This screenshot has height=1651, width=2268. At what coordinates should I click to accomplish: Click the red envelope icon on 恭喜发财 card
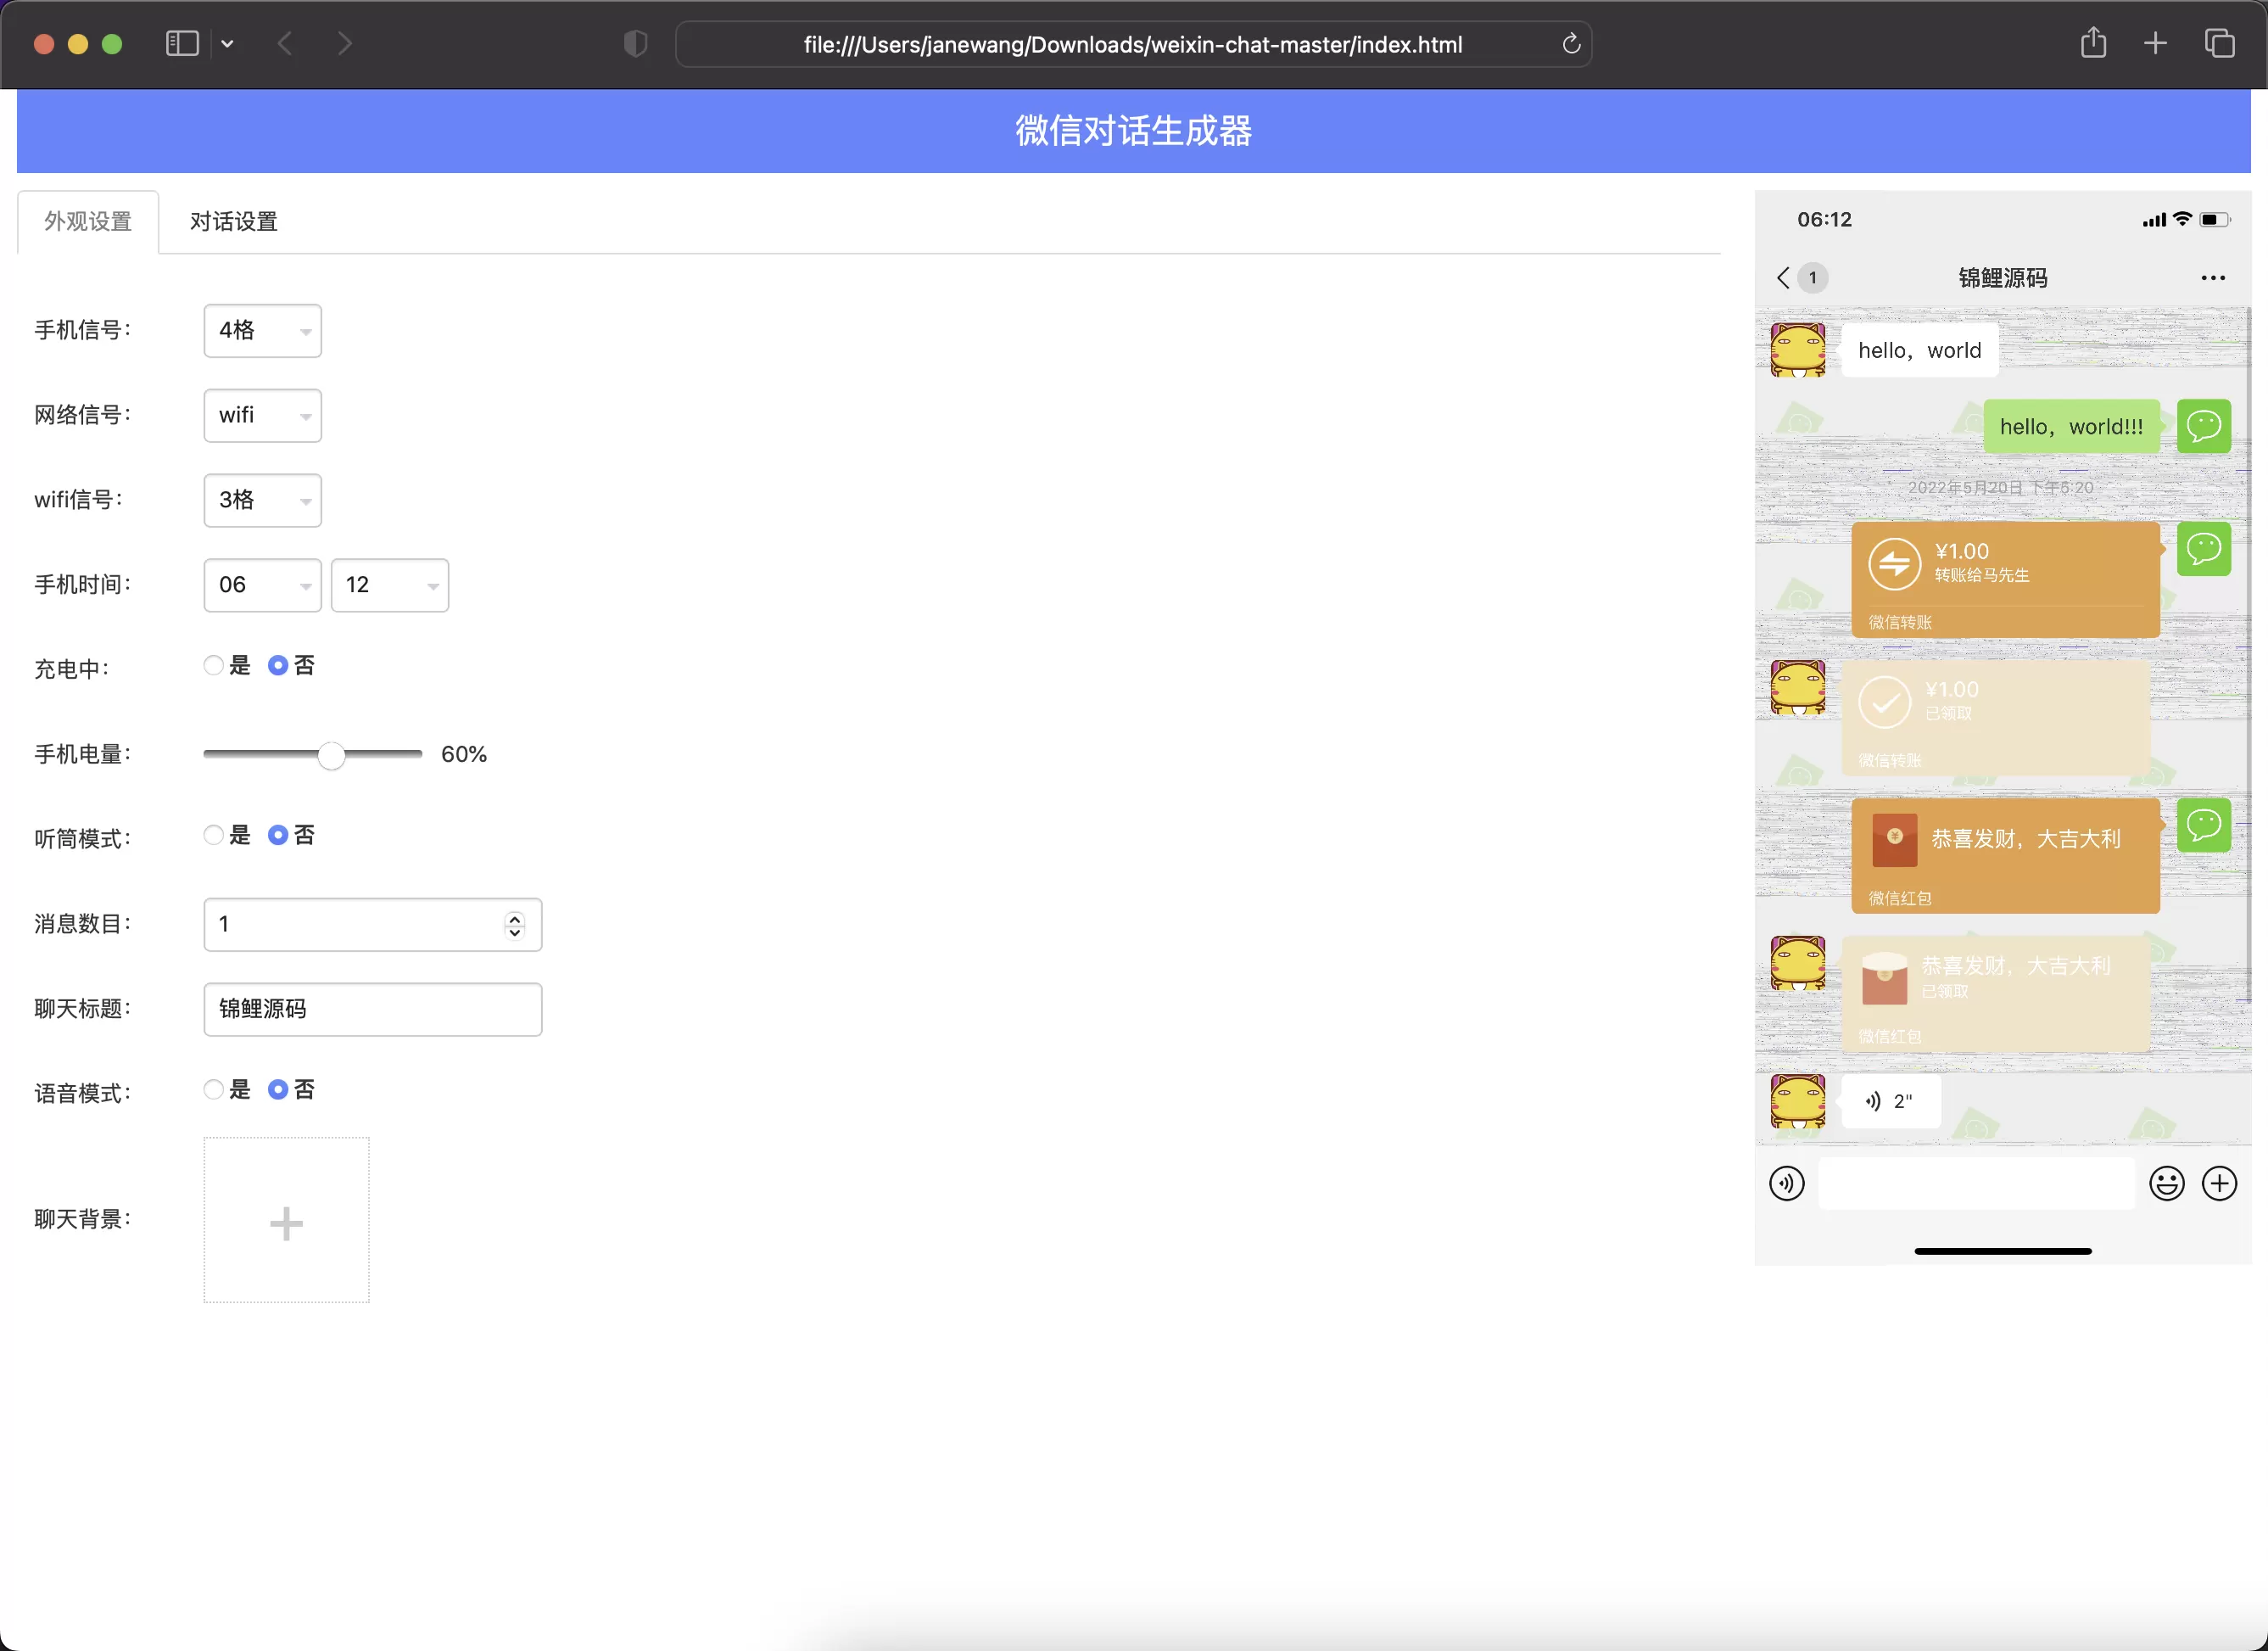[x=1895, y=840]
